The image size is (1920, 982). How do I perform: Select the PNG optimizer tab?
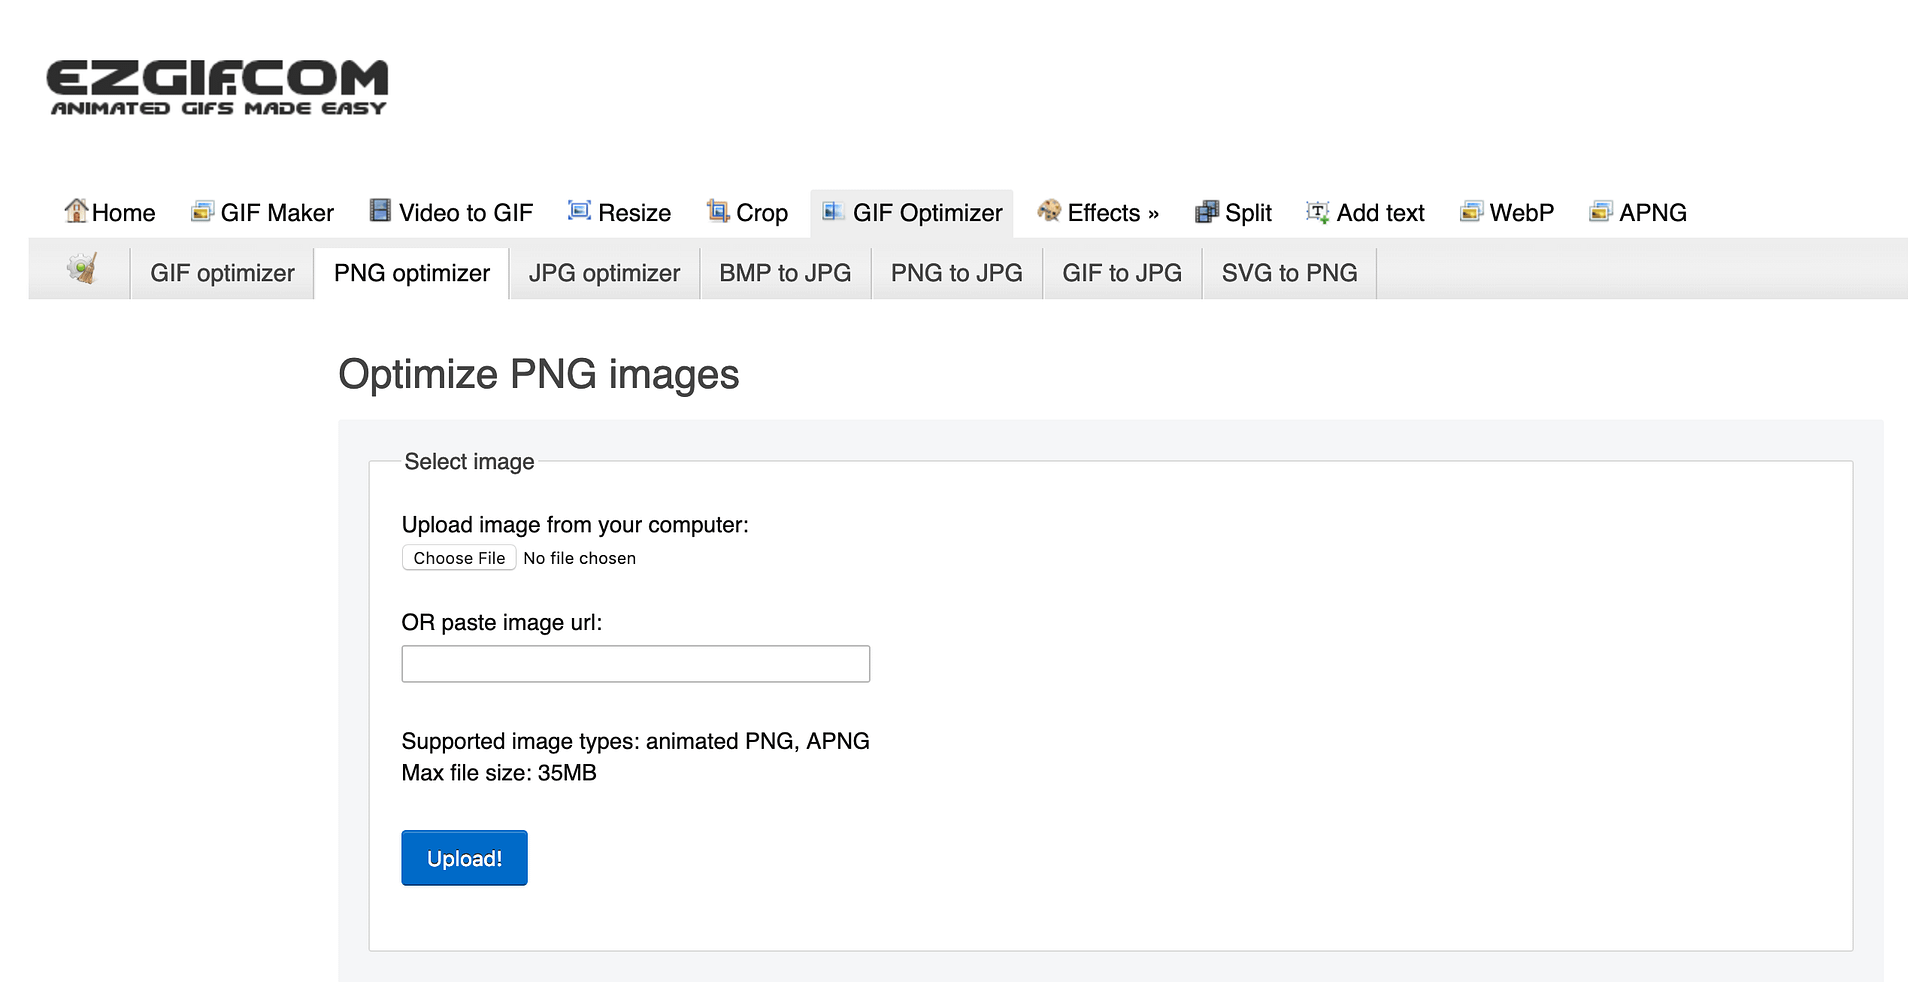pyautogui.click(x=412, y=273)
